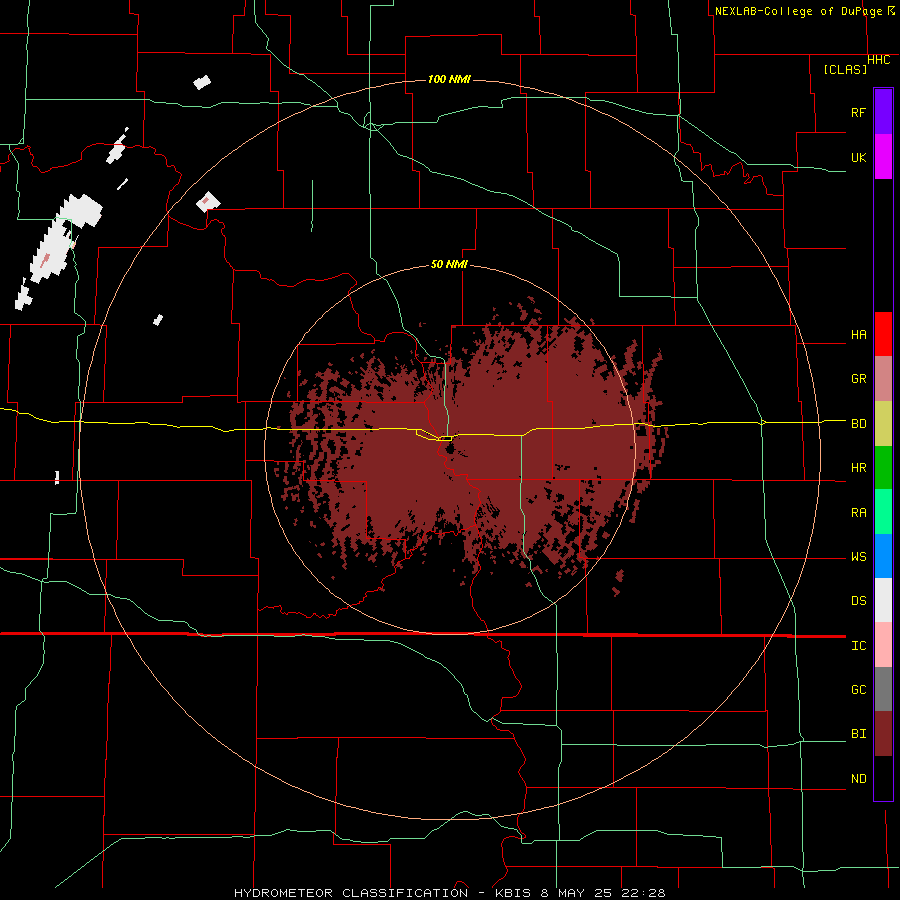Click the BI dark red swatch

coord(883,734)
